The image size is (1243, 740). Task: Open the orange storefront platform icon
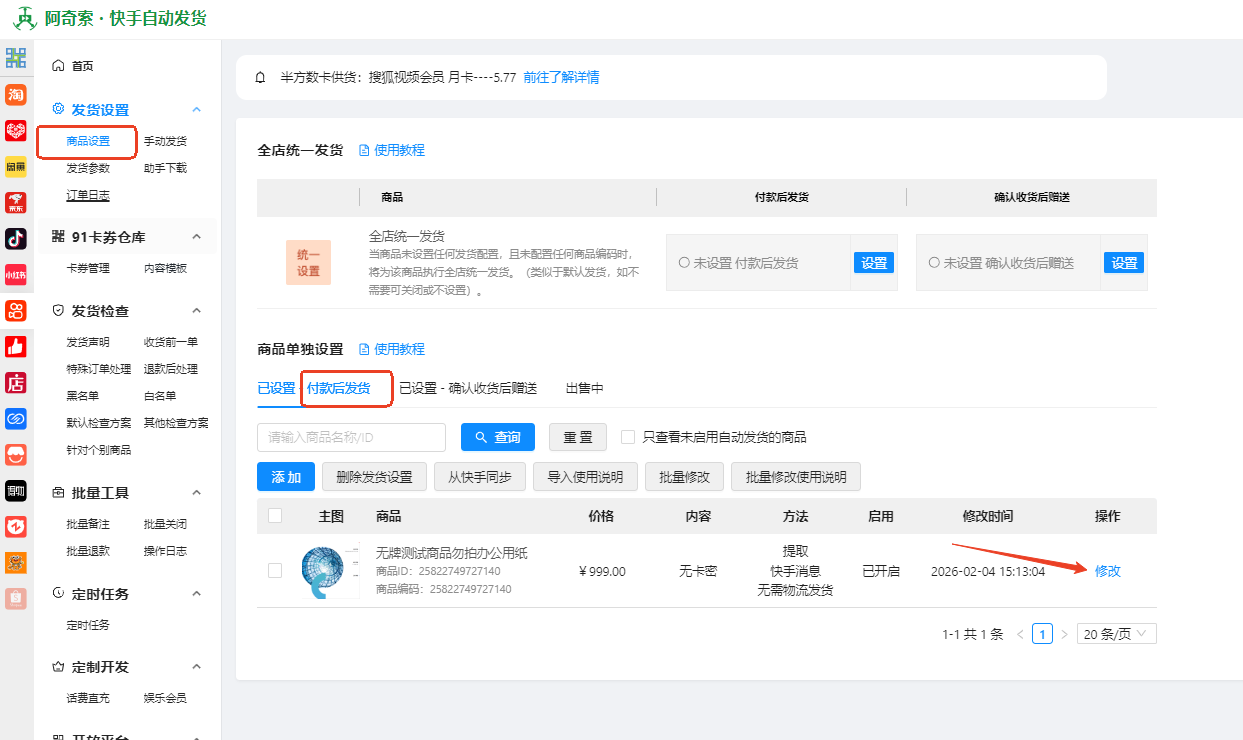pyautogui.click(x=16, y=454)
